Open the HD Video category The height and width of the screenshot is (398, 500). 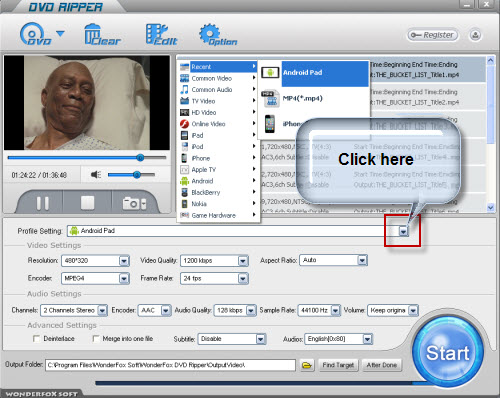[x=218, y=112]
